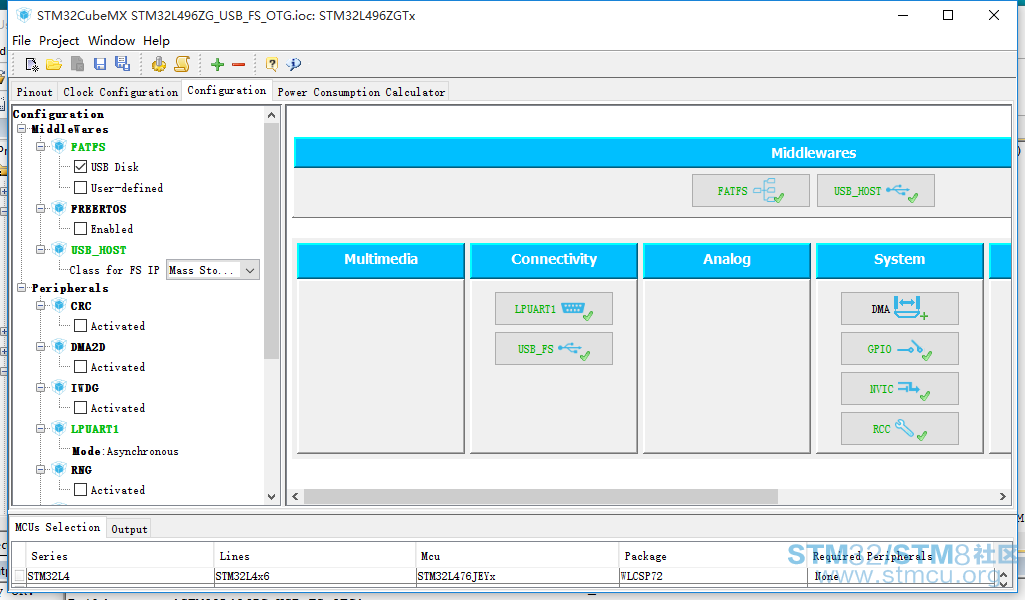1025x600 pixels.
Task: Switch to the Output tab
Action: tap(129, 529)
